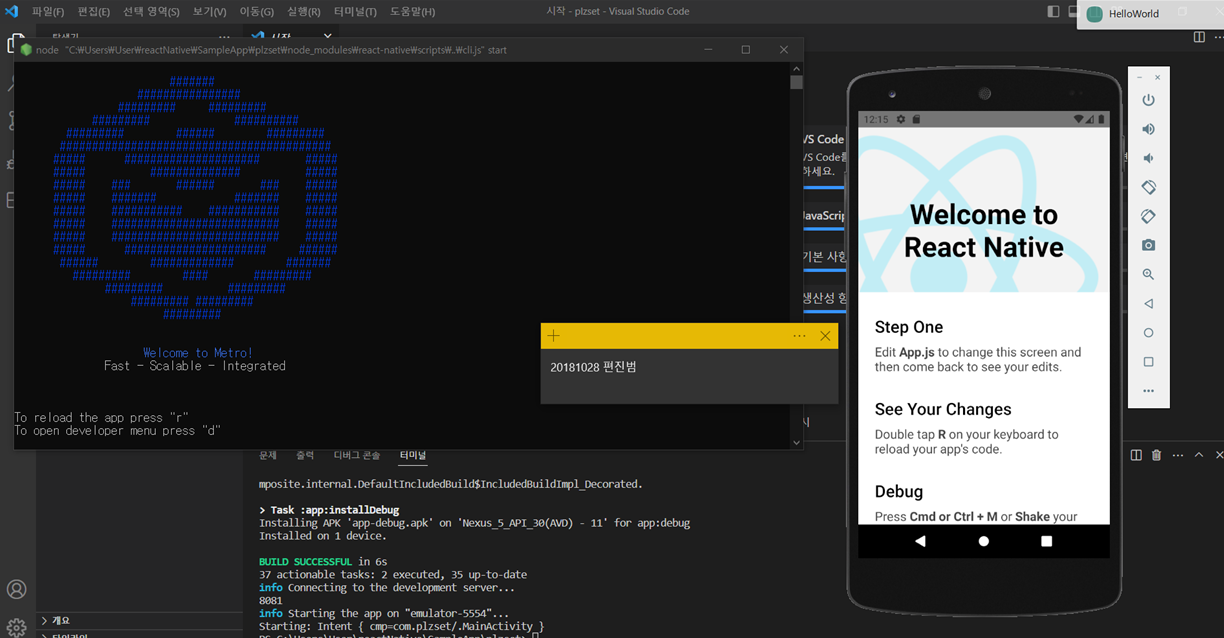Open 도움말(H) menu
The height and width of the screenshot is (638, 1224).
[412, 12]
